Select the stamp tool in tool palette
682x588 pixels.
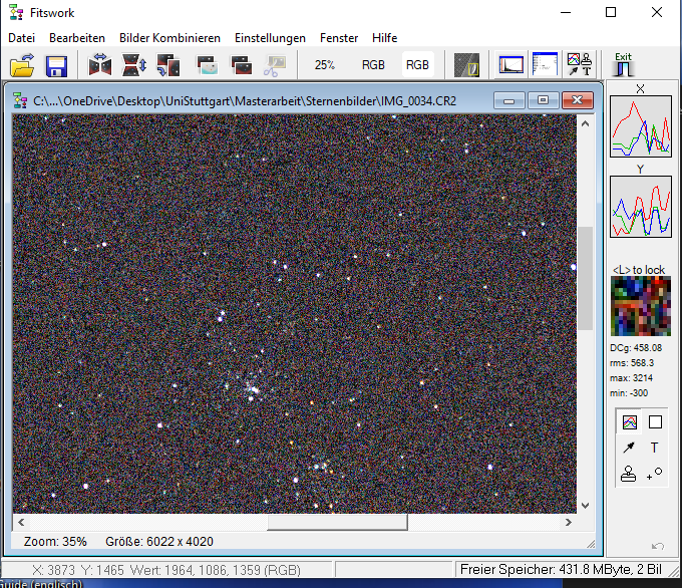[x=628, y=474]
